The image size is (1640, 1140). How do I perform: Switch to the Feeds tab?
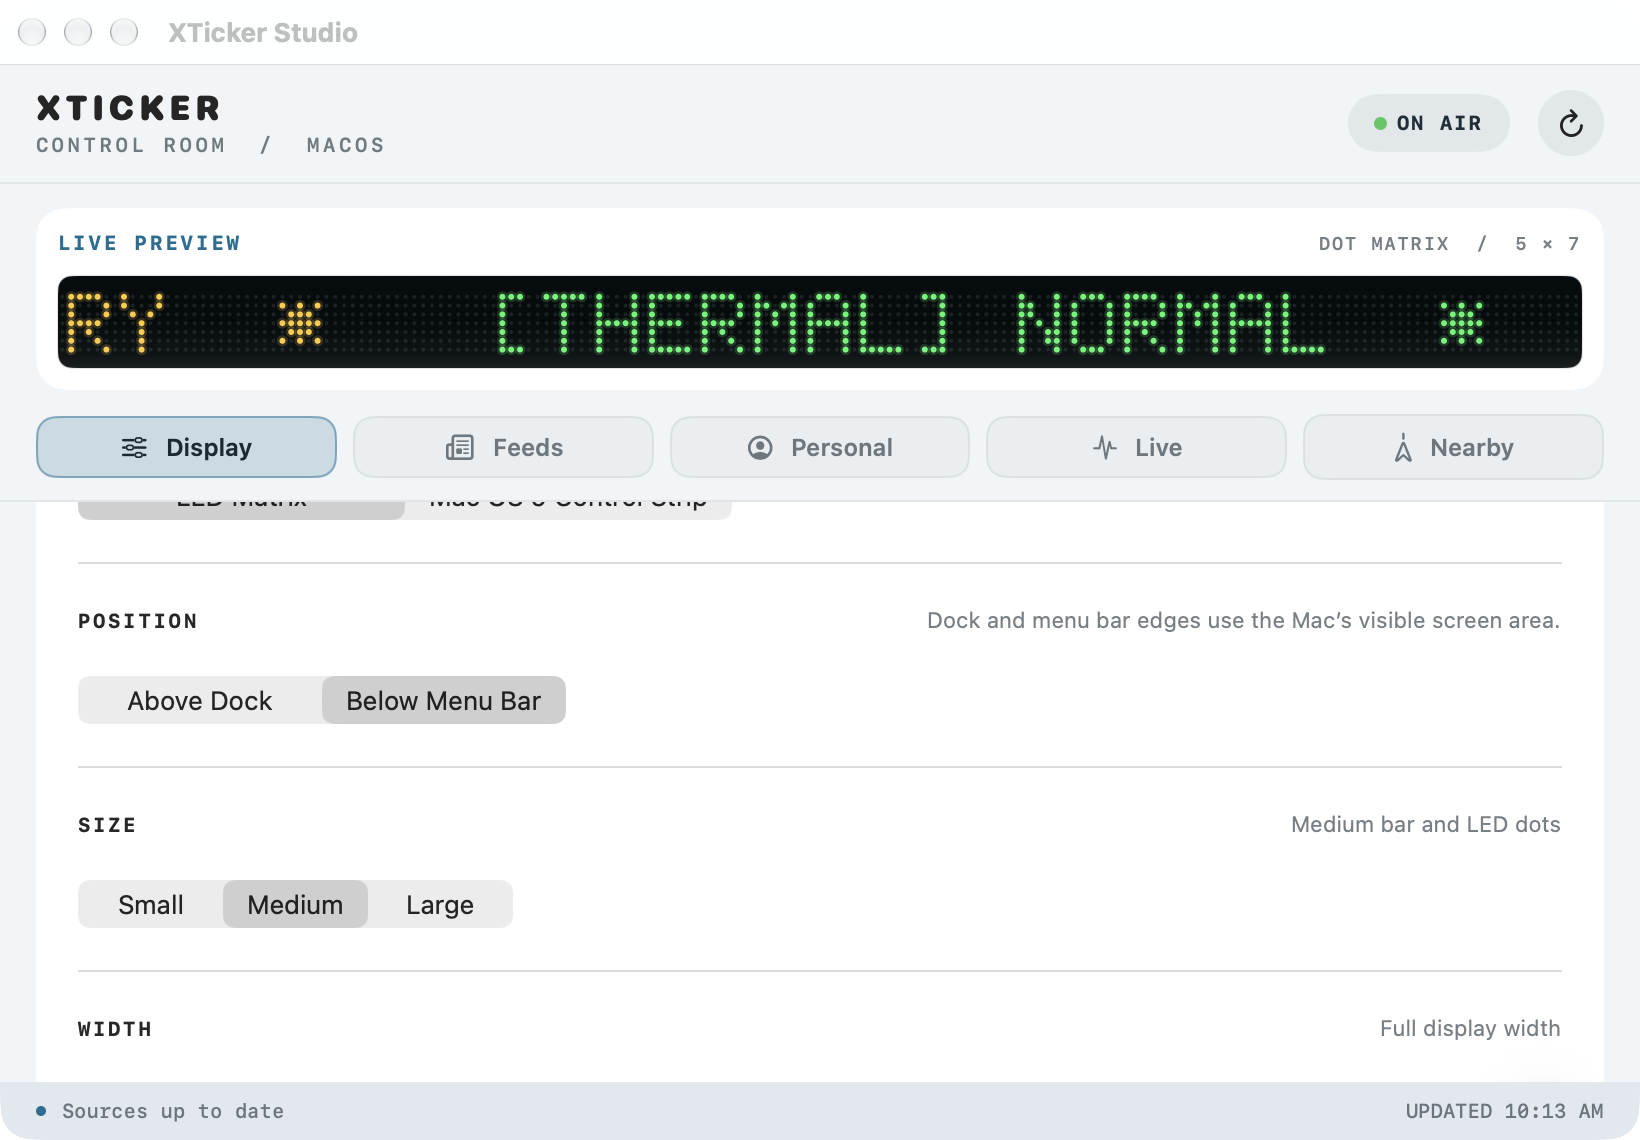pyautogui.click(x=503, y=447)
